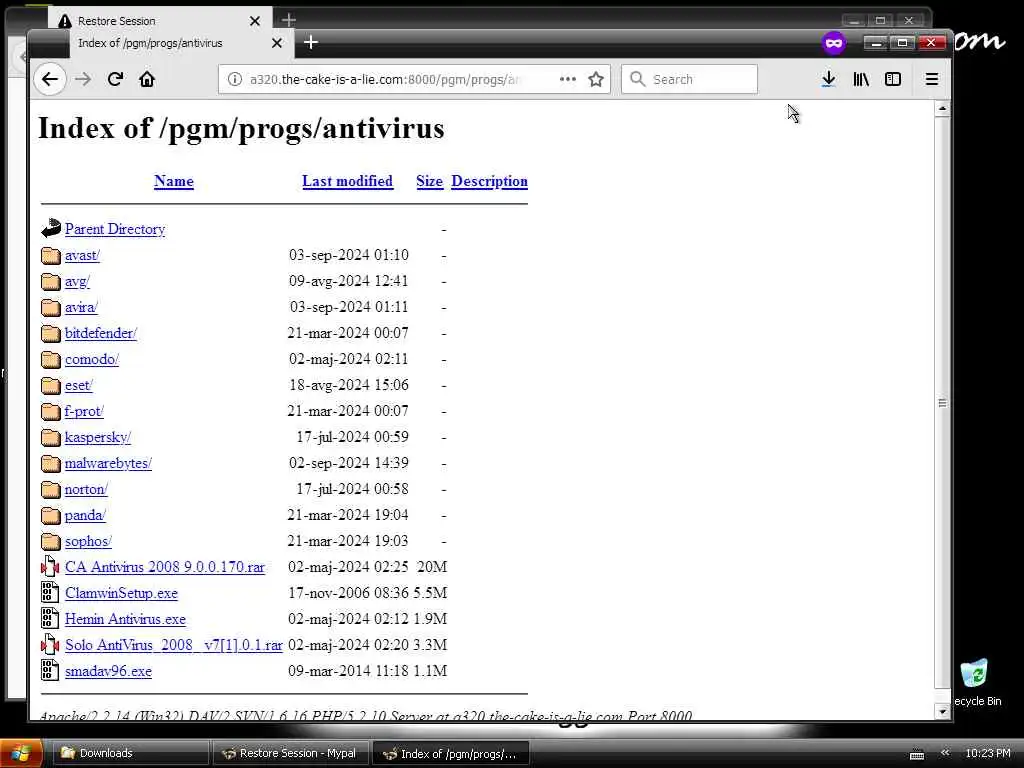The image size is (1024, 768).
Task: Switch to Restore Session - Mypal taskbar button
Action: pos(291,754)
